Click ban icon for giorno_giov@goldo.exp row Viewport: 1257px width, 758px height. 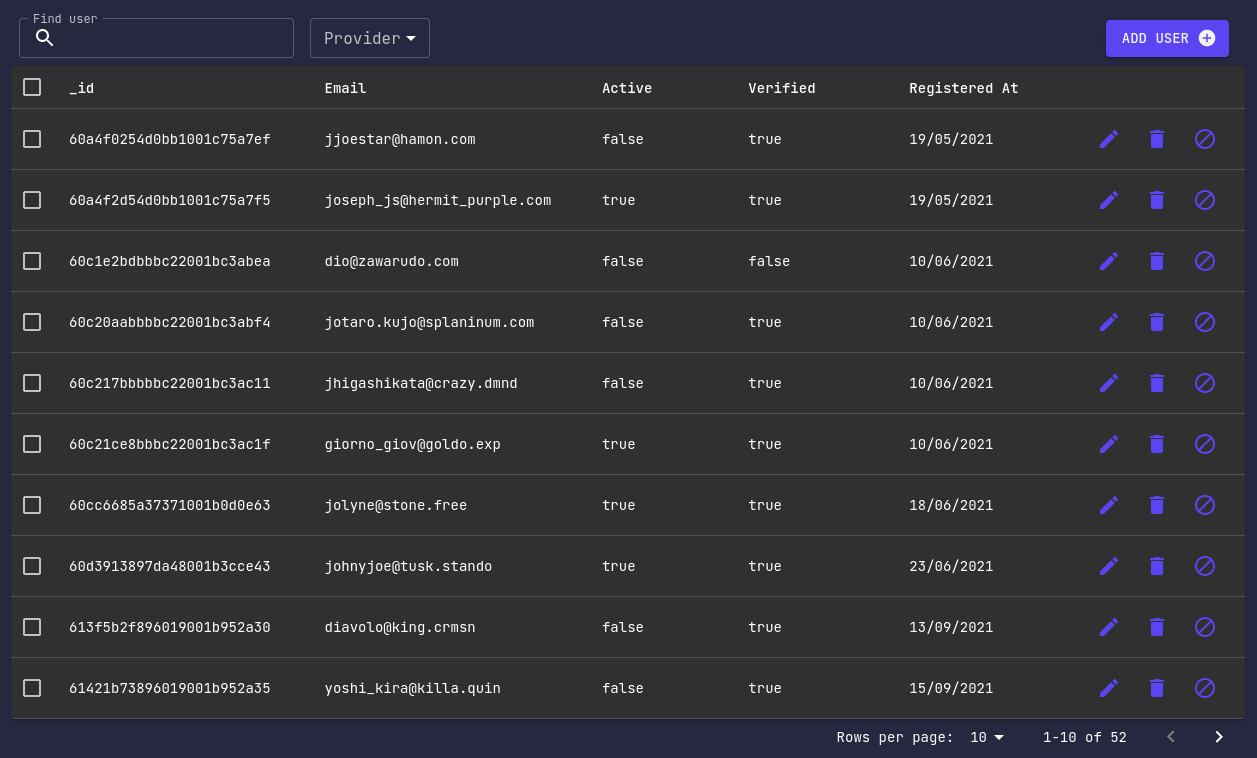coord(1205,444)
